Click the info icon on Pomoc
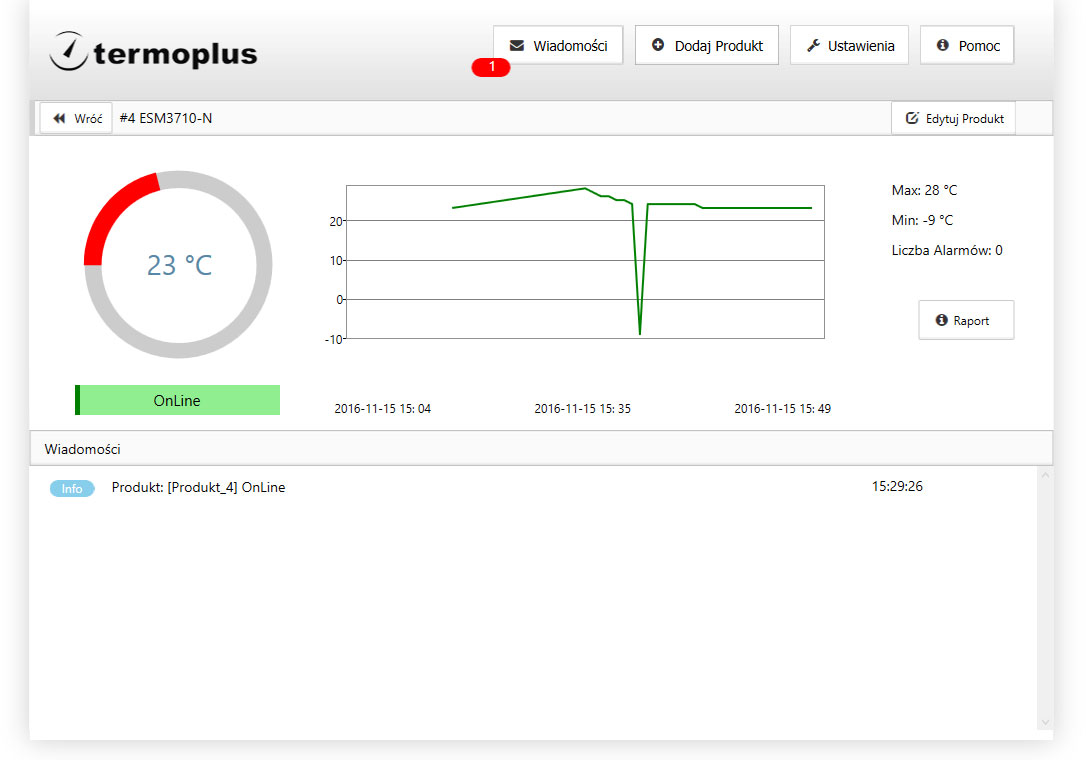Screen dimensions: 1086x768 [942, 46]
